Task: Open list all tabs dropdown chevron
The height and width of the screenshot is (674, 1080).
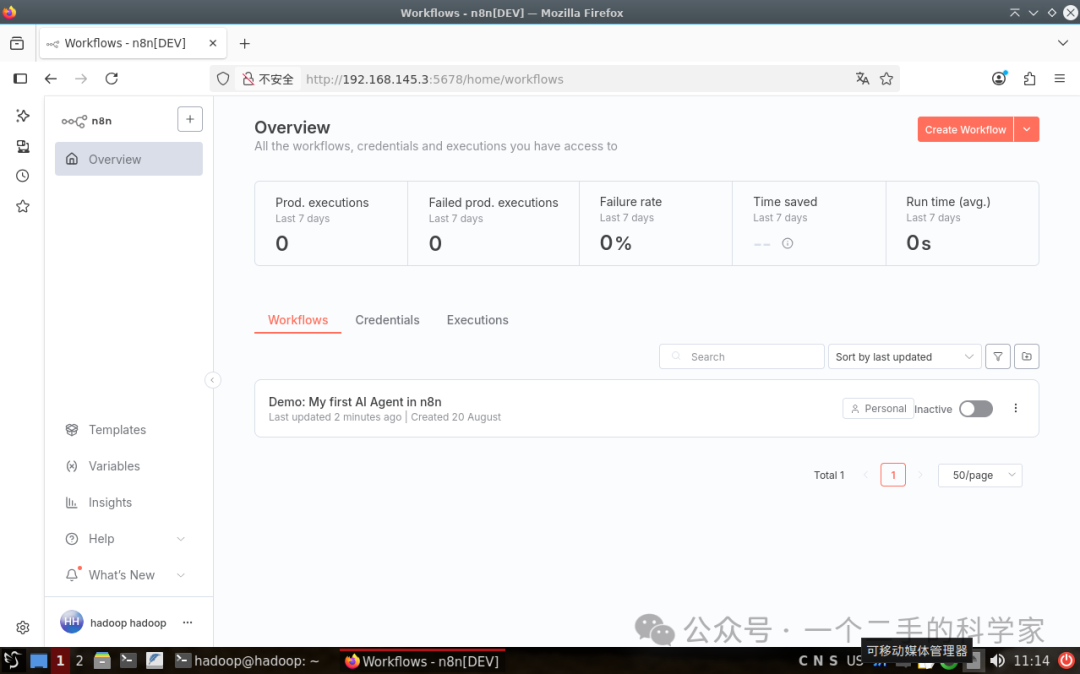Action: [1062, 43]
